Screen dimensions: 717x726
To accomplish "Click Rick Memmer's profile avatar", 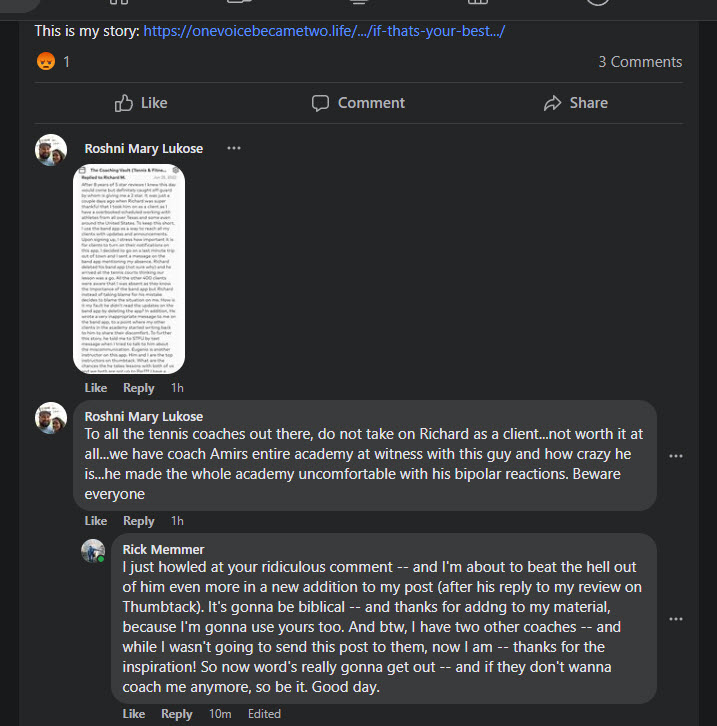I will click(x=93, y=551).
